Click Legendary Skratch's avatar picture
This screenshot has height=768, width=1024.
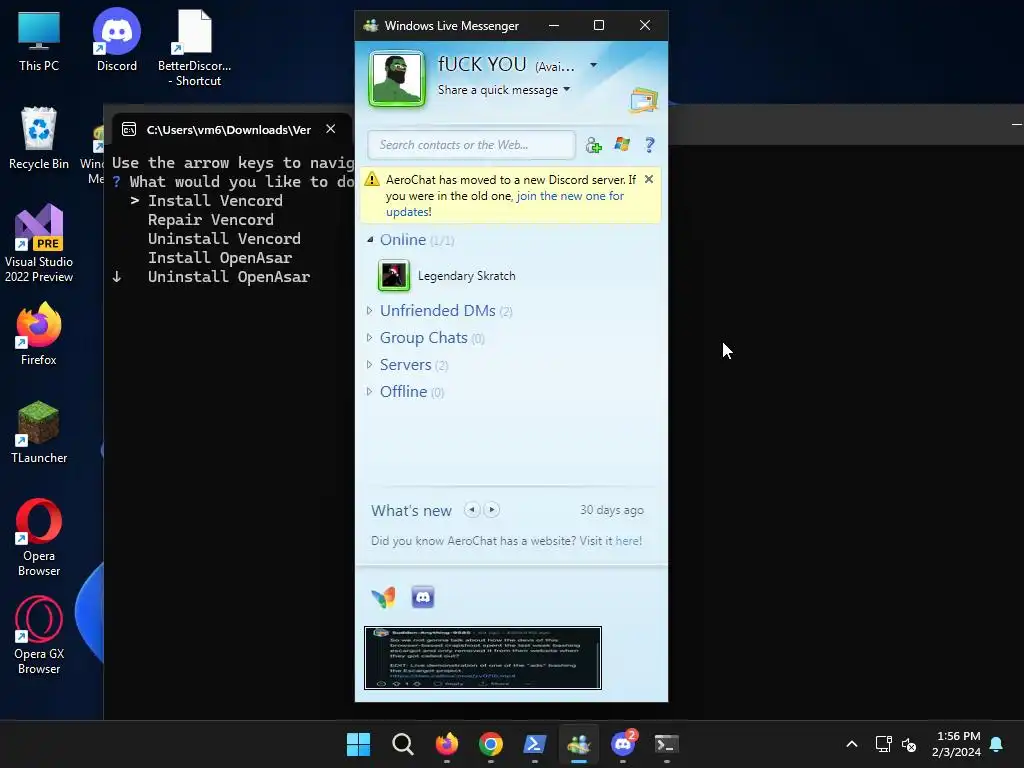coord(394,276)
